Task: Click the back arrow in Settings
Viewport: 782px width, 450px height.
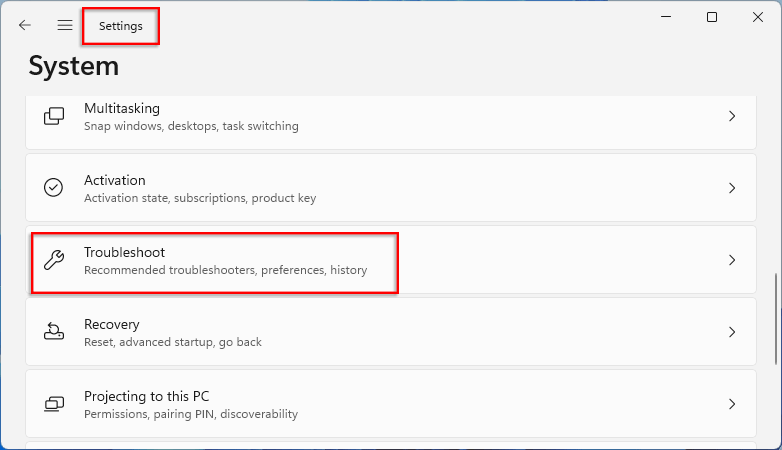Action: 25,25
